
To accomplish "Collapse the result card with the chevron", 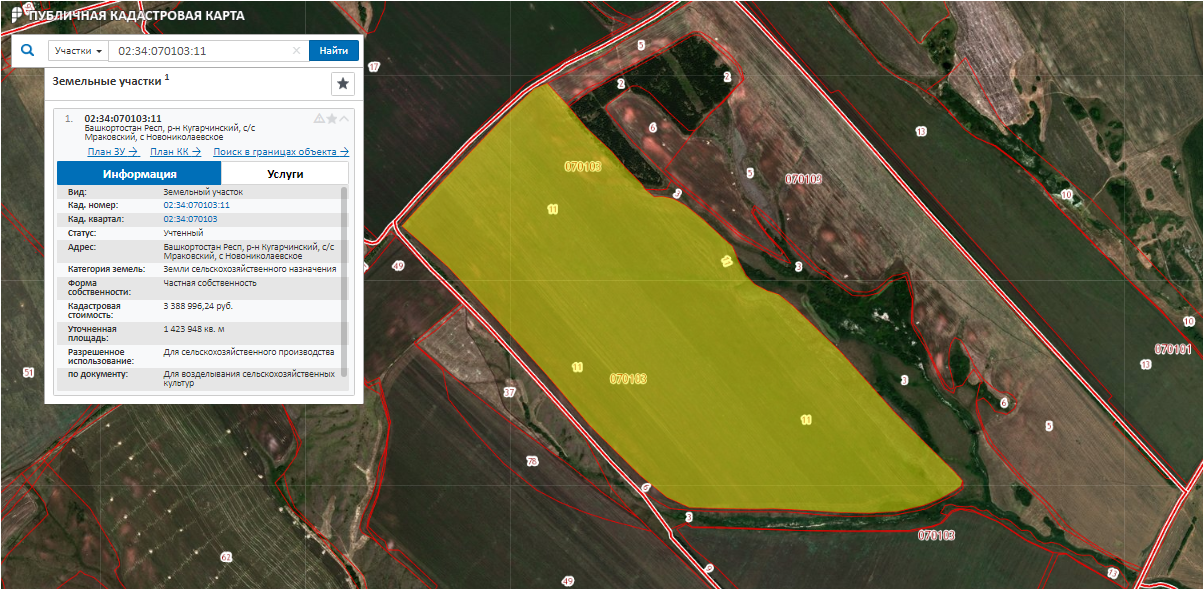I will click(345, 118).
